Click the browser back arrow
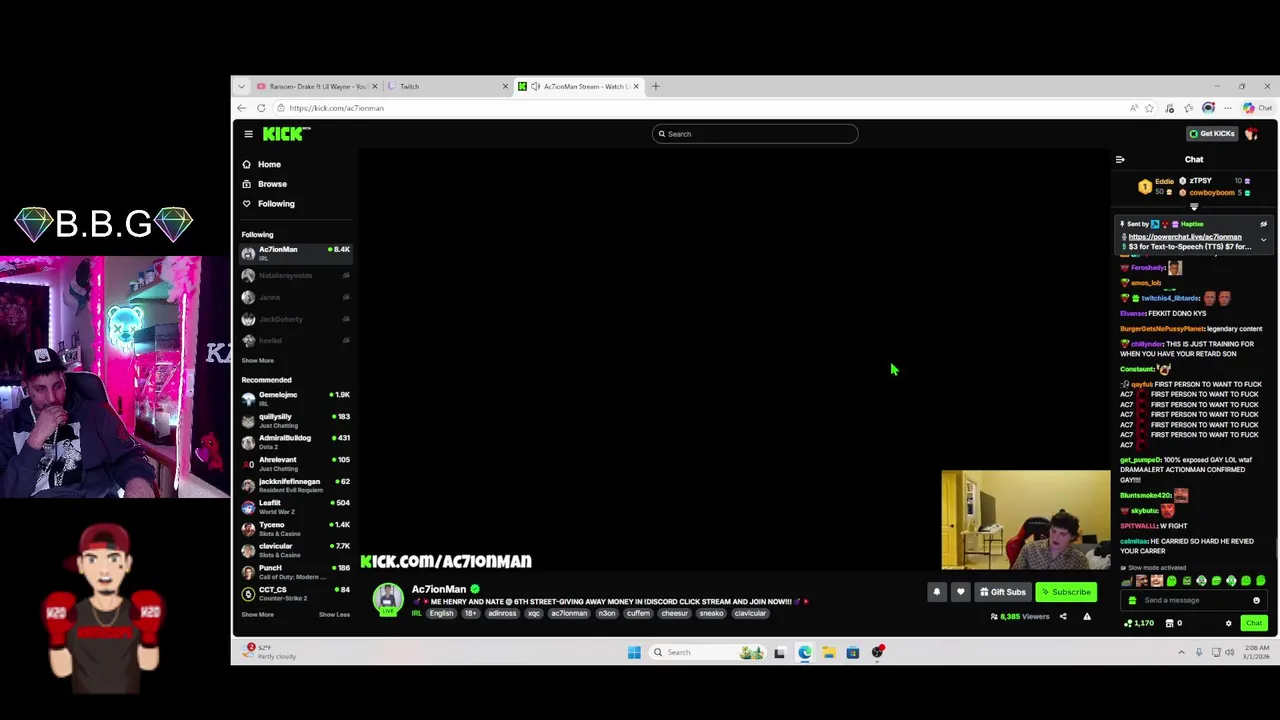Viewport: 1280px width, 720px height. pyautogui.click(x=241, y=108)
